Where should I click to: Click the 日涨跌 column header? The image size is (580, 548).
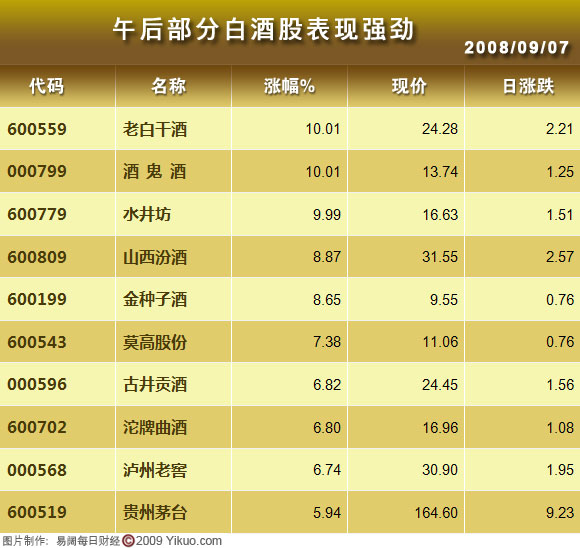[528, 86]
